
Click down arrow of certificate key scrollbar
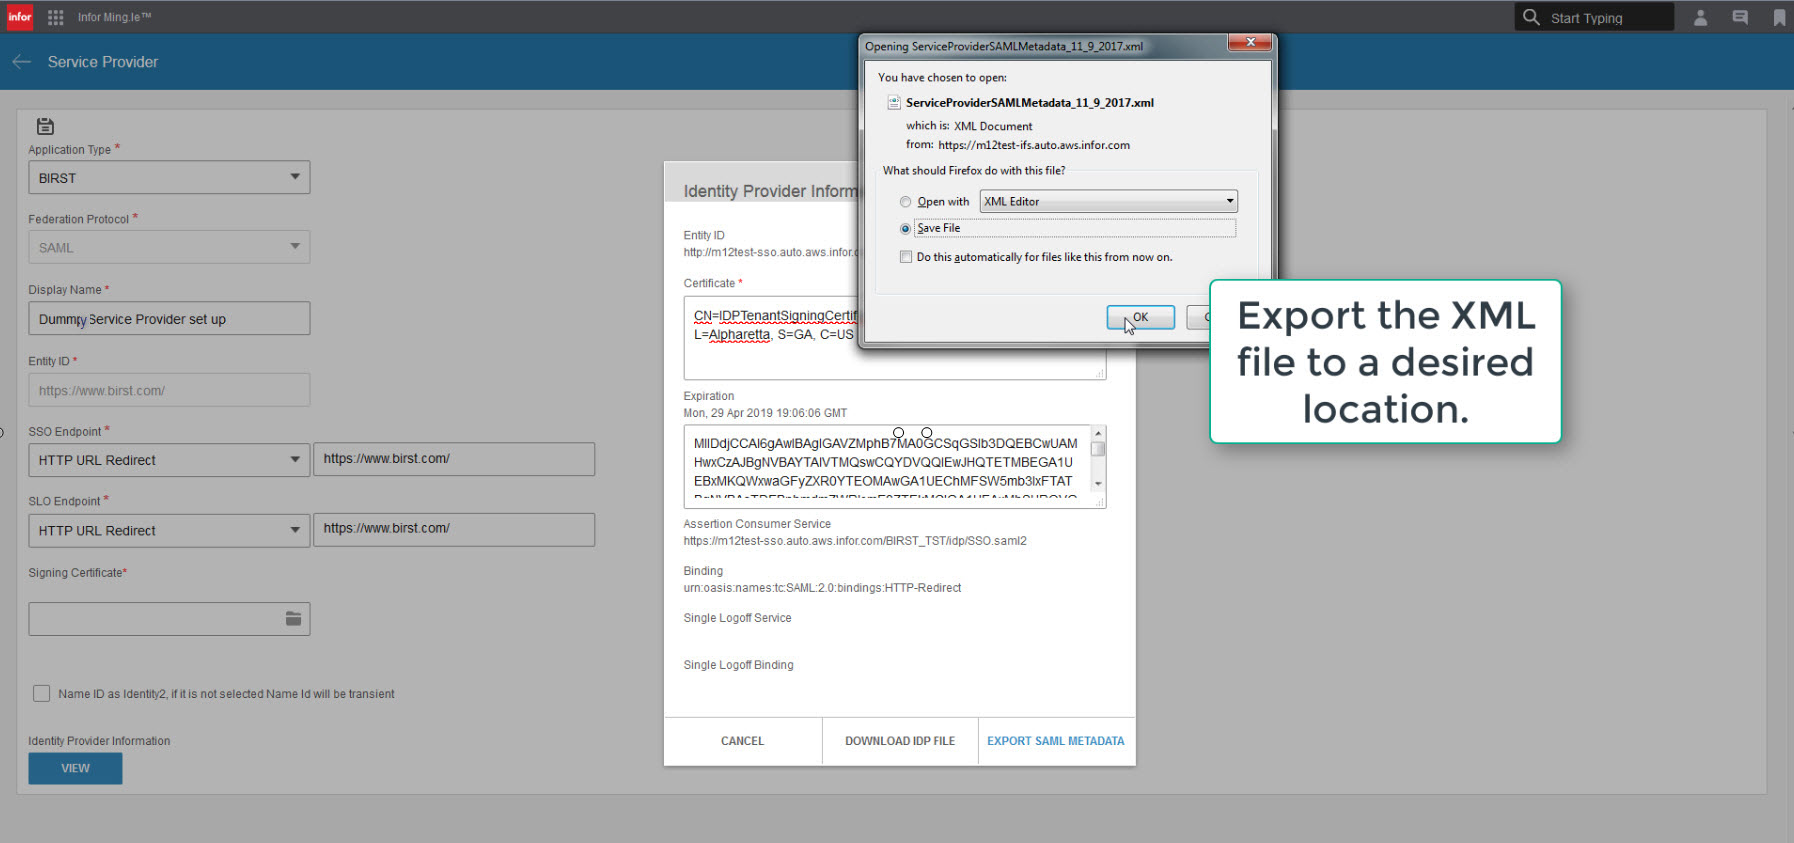[x=1098, y=483]
